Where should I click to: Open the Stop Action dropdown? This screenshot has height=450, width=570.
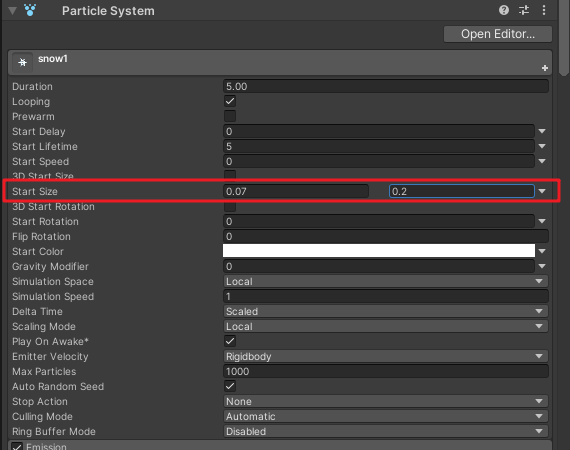point(386,401)
